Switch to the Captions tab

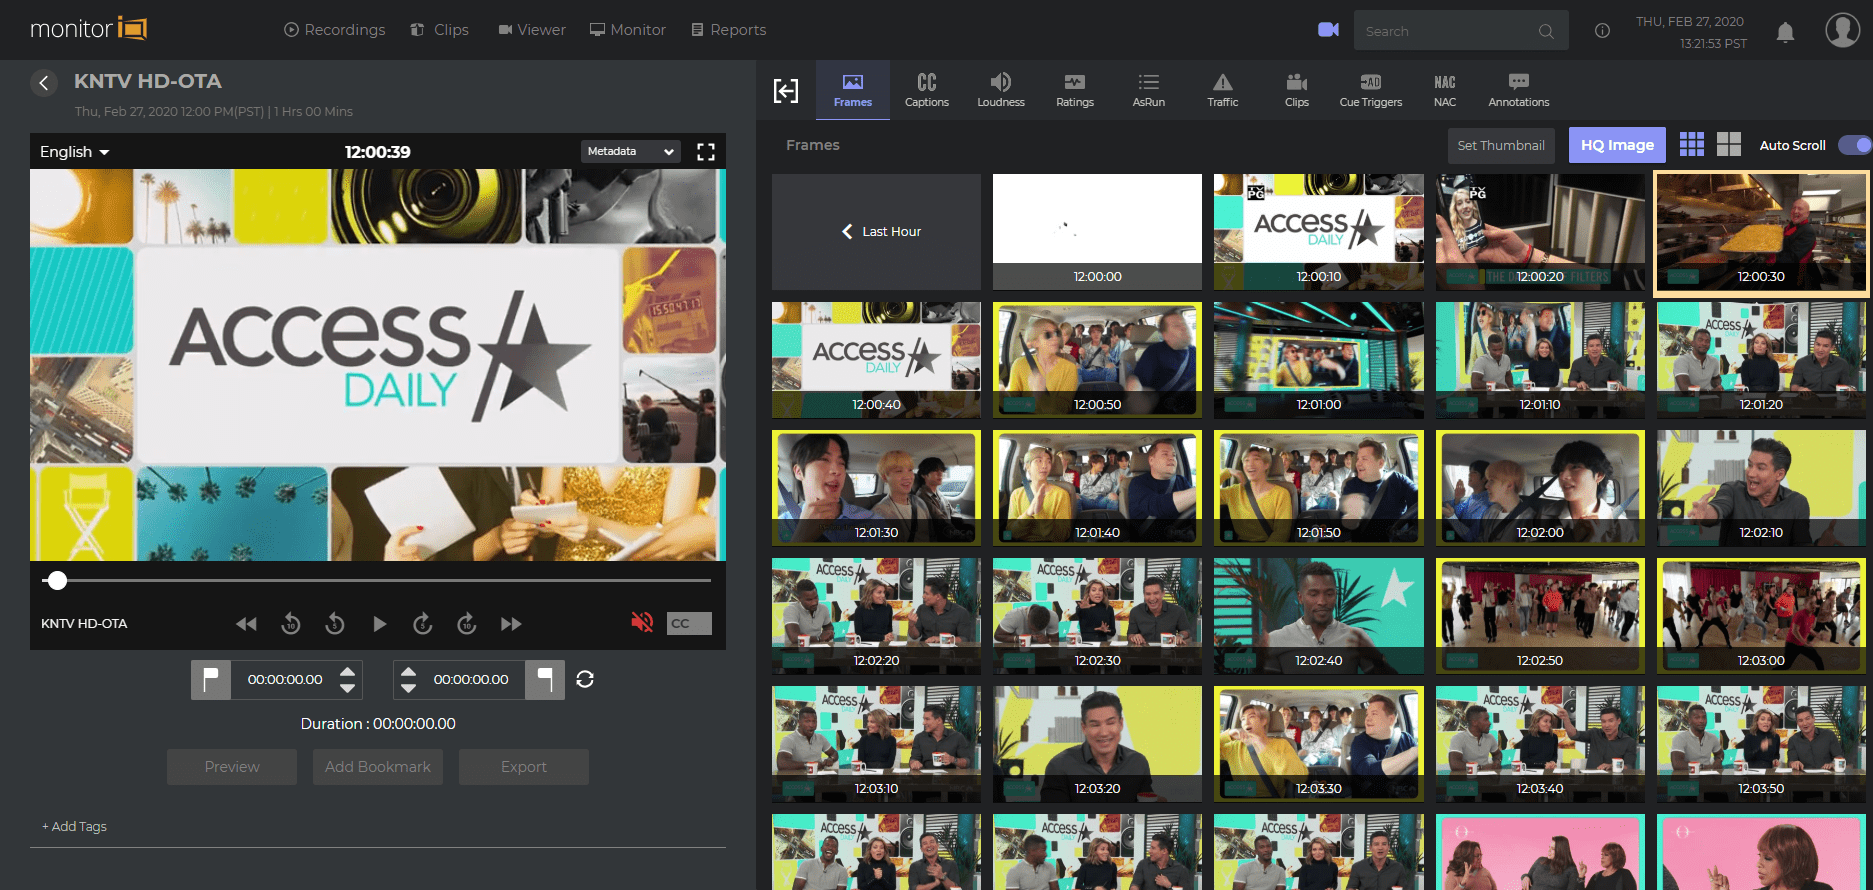[927, 90]
